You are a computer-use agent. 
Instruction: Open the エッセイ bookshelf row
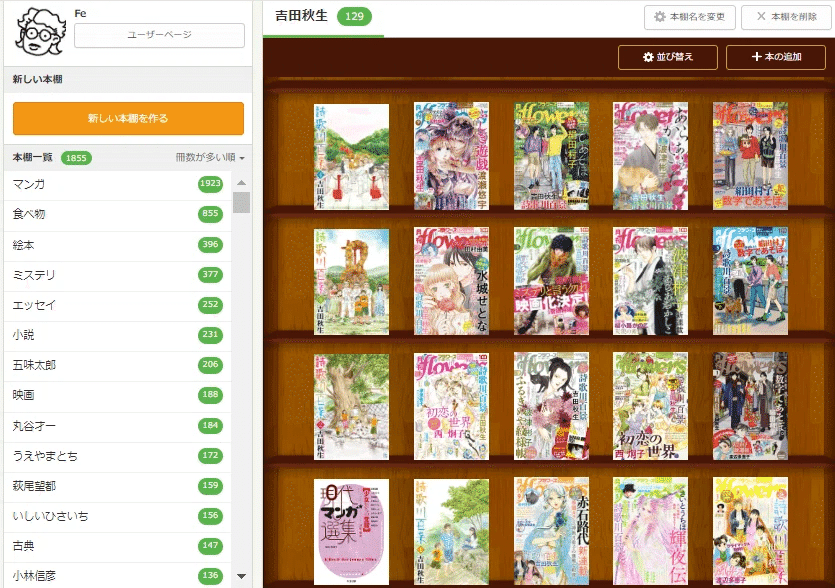(118, 305)
